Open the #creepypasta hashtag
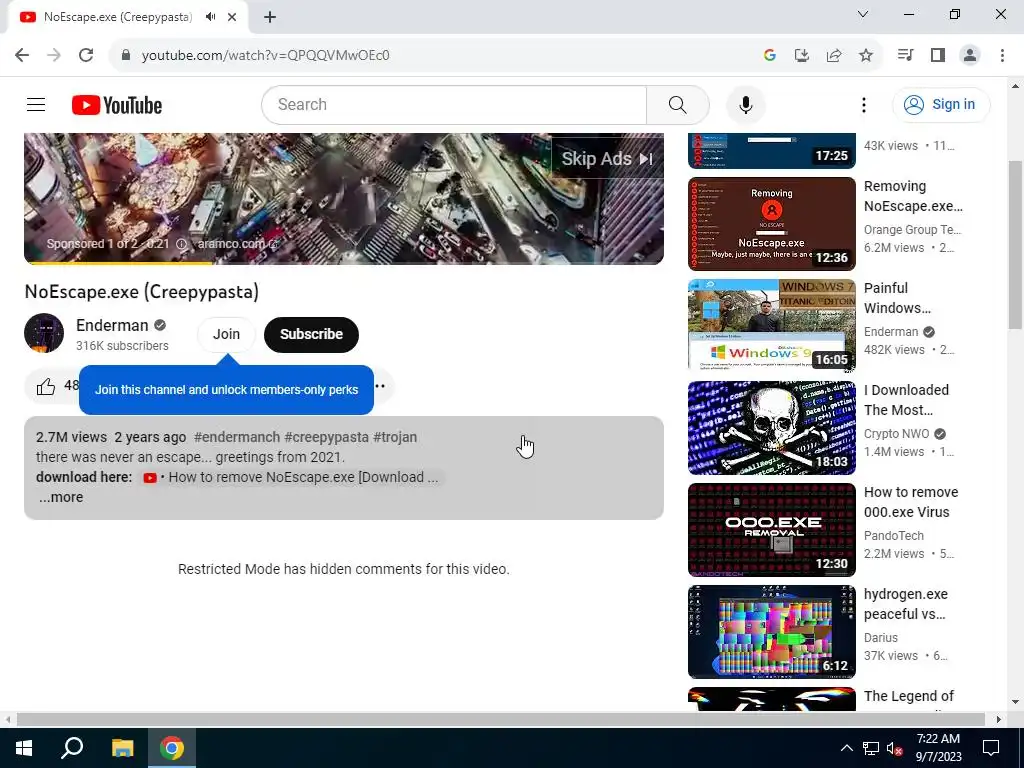Screen dimensions: 1024x768 click(x=326, y=437)
